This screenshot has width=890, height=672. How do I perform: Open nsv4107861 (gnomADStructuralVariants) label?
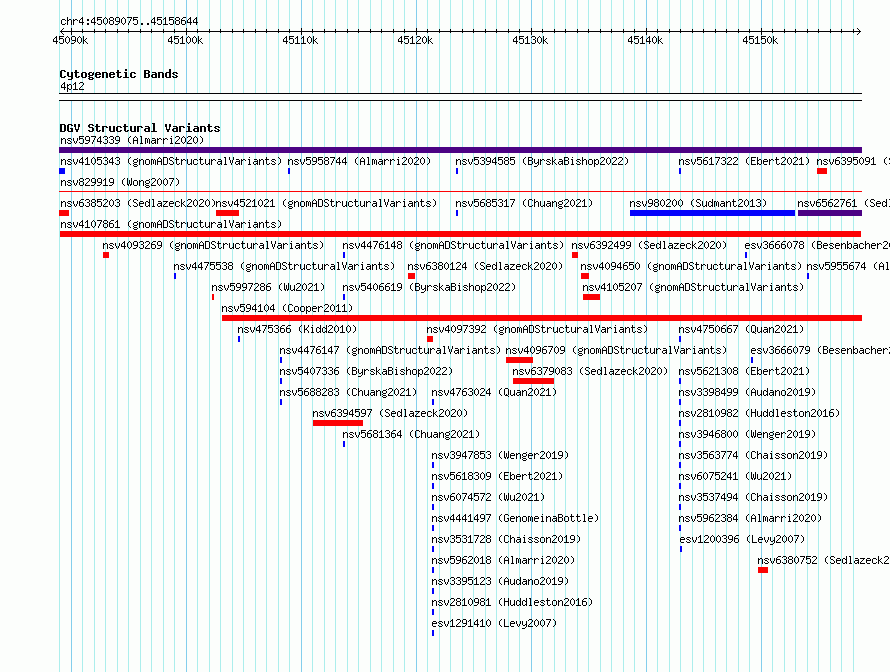coord(171,224)
